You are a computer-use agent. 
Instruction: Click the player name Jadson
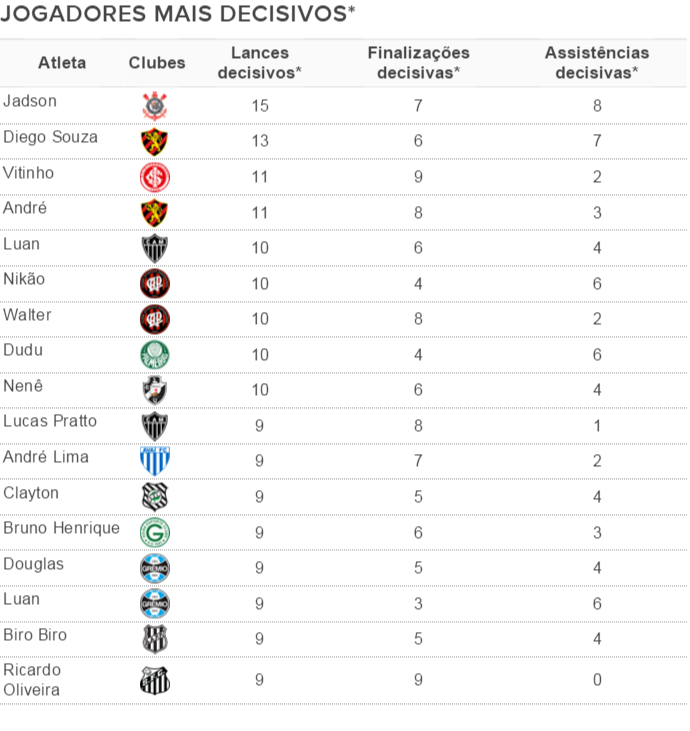pyautogui.click(x=30, y=101)
